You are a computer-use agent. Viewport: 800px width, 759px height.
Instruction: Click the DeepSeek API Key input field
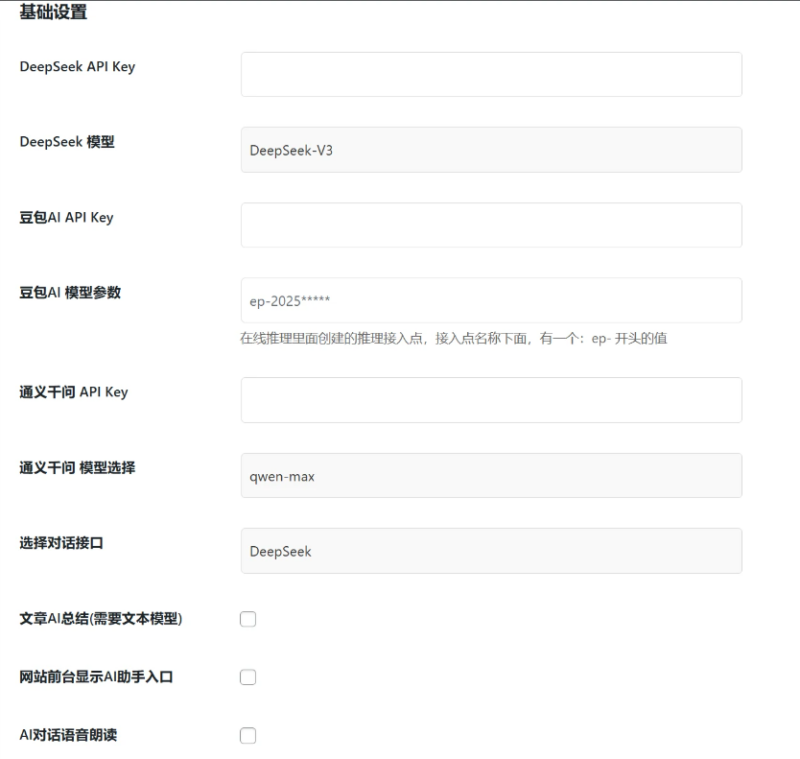click(x=490, y=73)
